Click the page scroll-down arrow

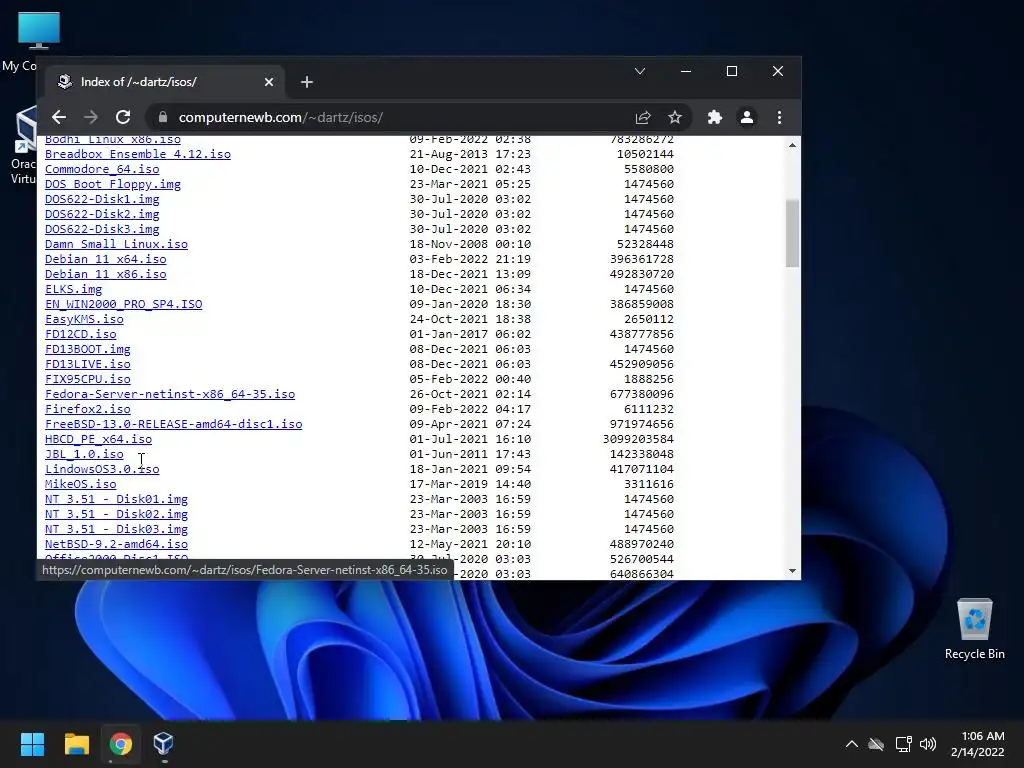792,571
